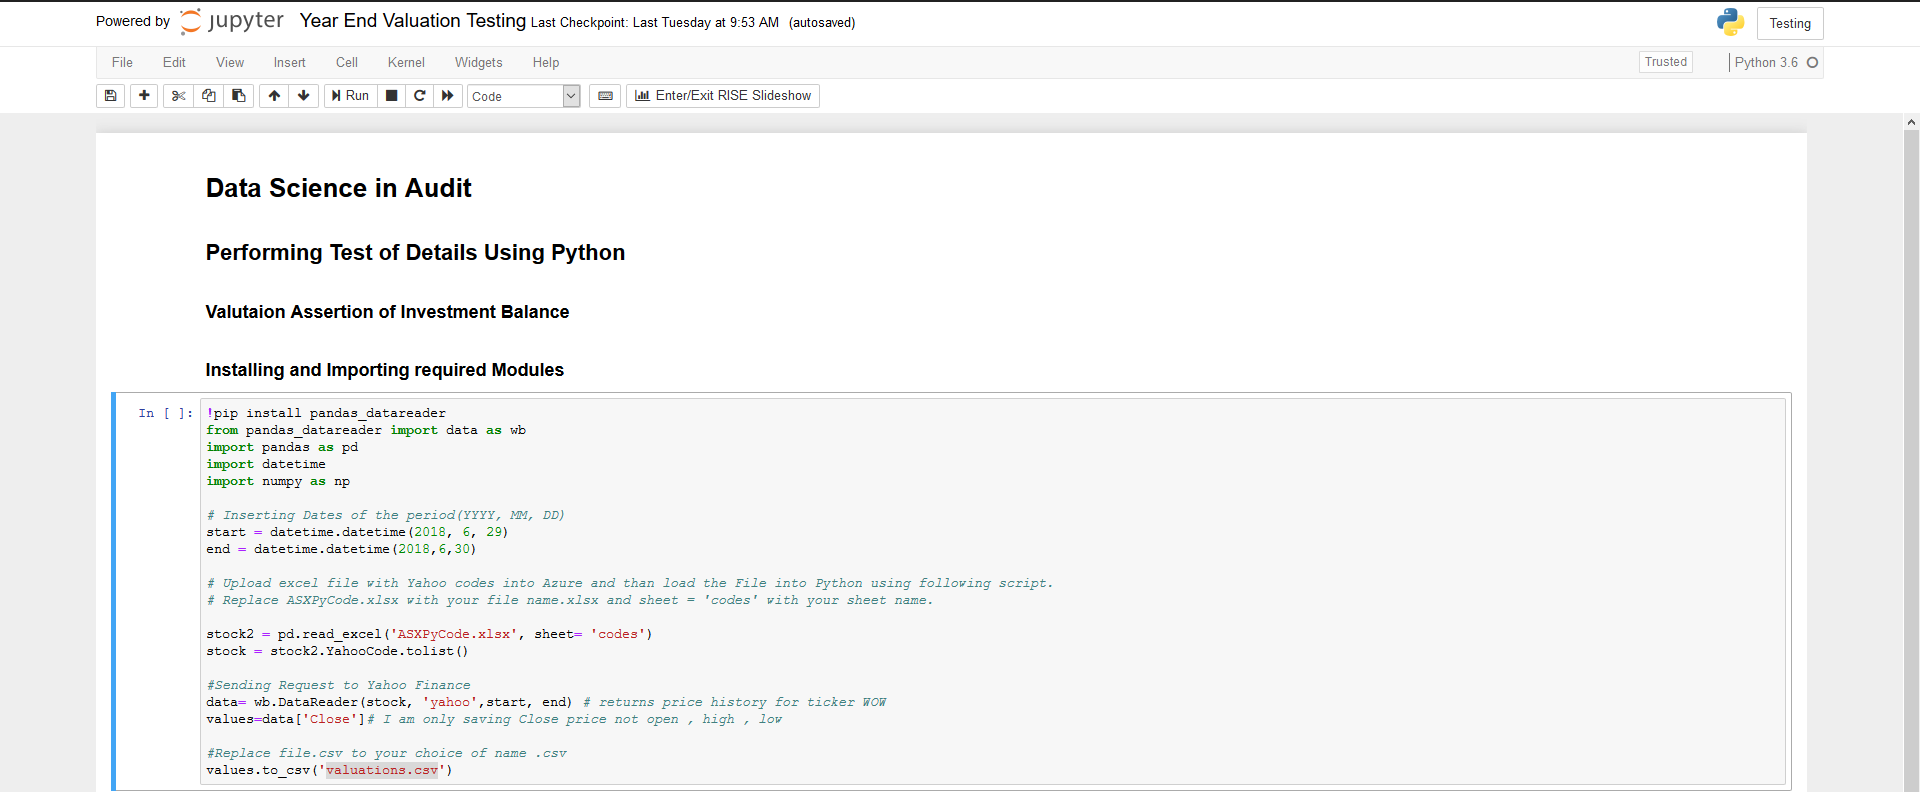Move the selected cell up with the arrow icon
Viewport: 1920px width, 792px height.
[x=274, y=96]
